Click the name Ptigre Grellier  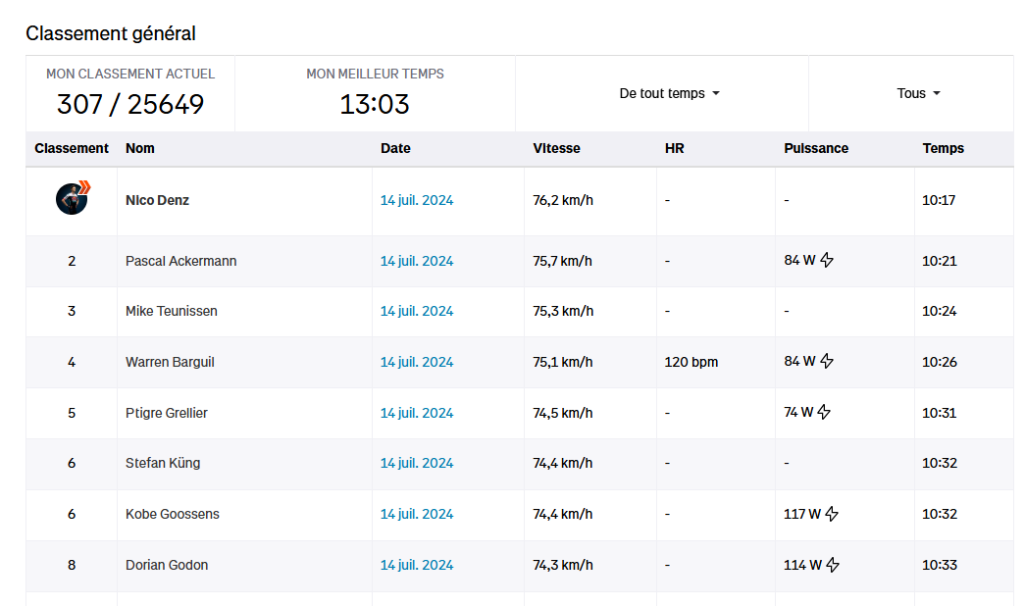point(167,413)
